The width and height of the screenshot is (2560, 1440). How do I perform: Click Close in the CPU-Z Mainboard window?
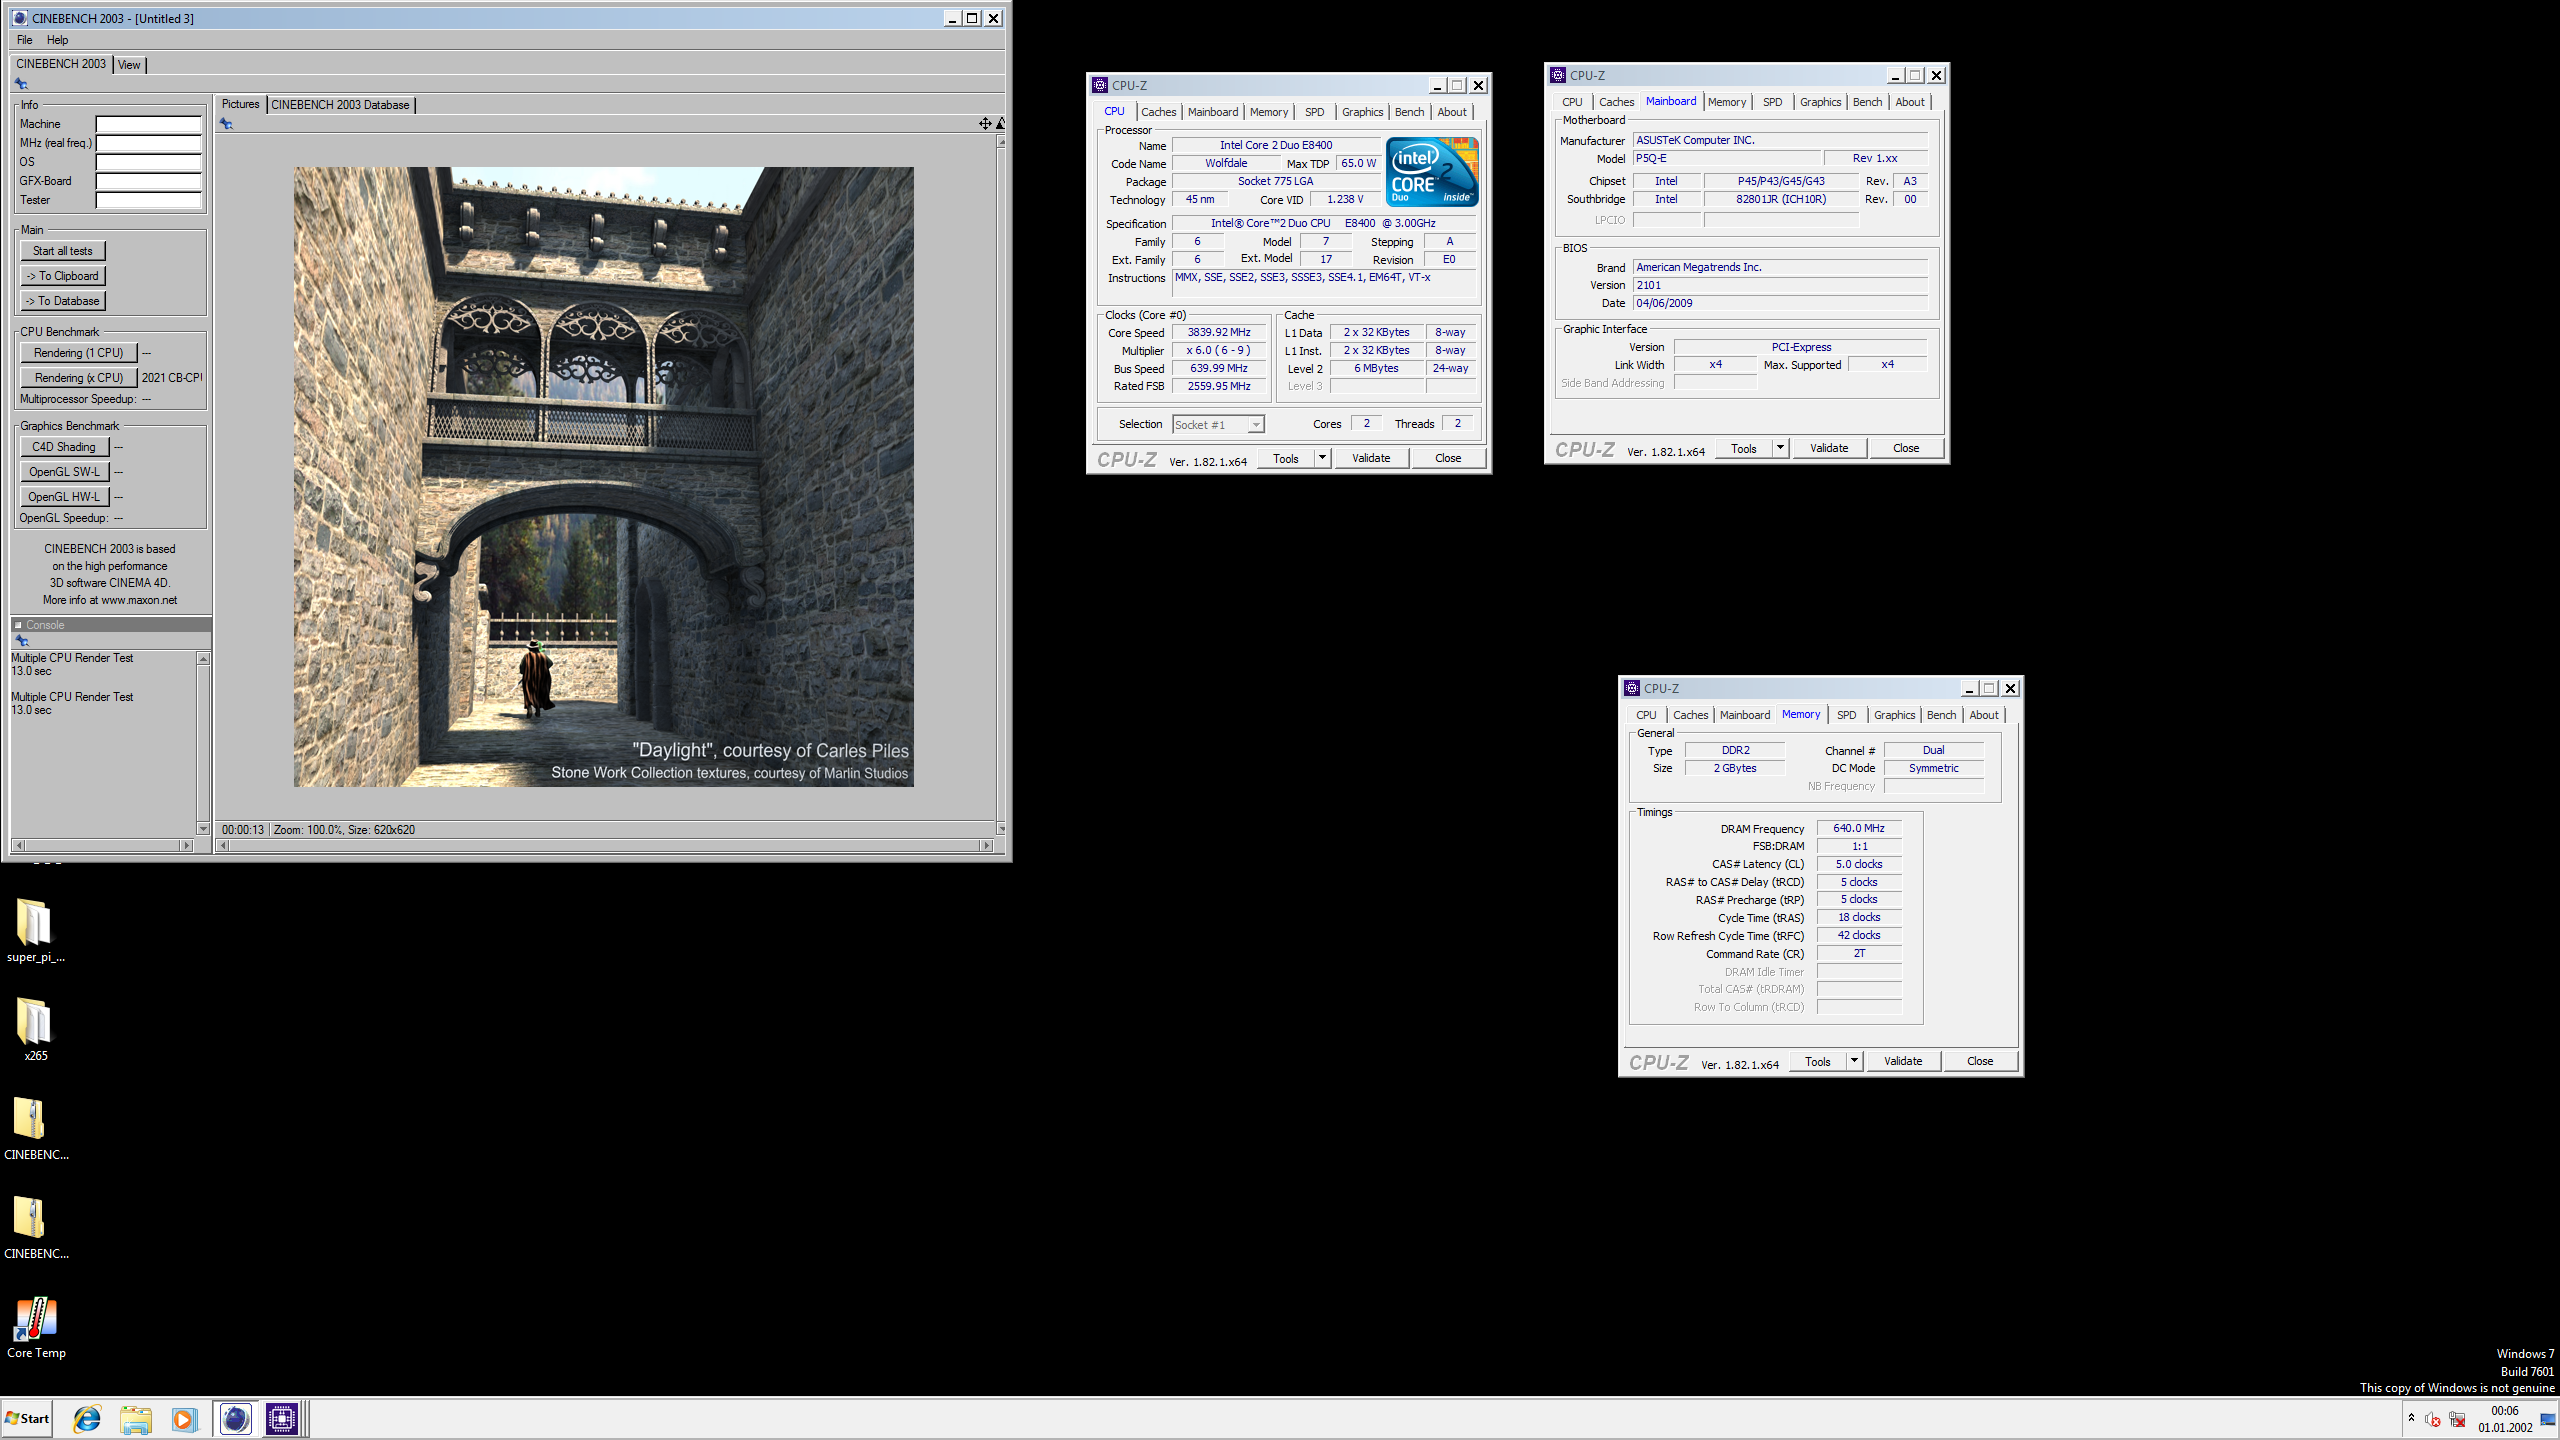[1906, 448]
